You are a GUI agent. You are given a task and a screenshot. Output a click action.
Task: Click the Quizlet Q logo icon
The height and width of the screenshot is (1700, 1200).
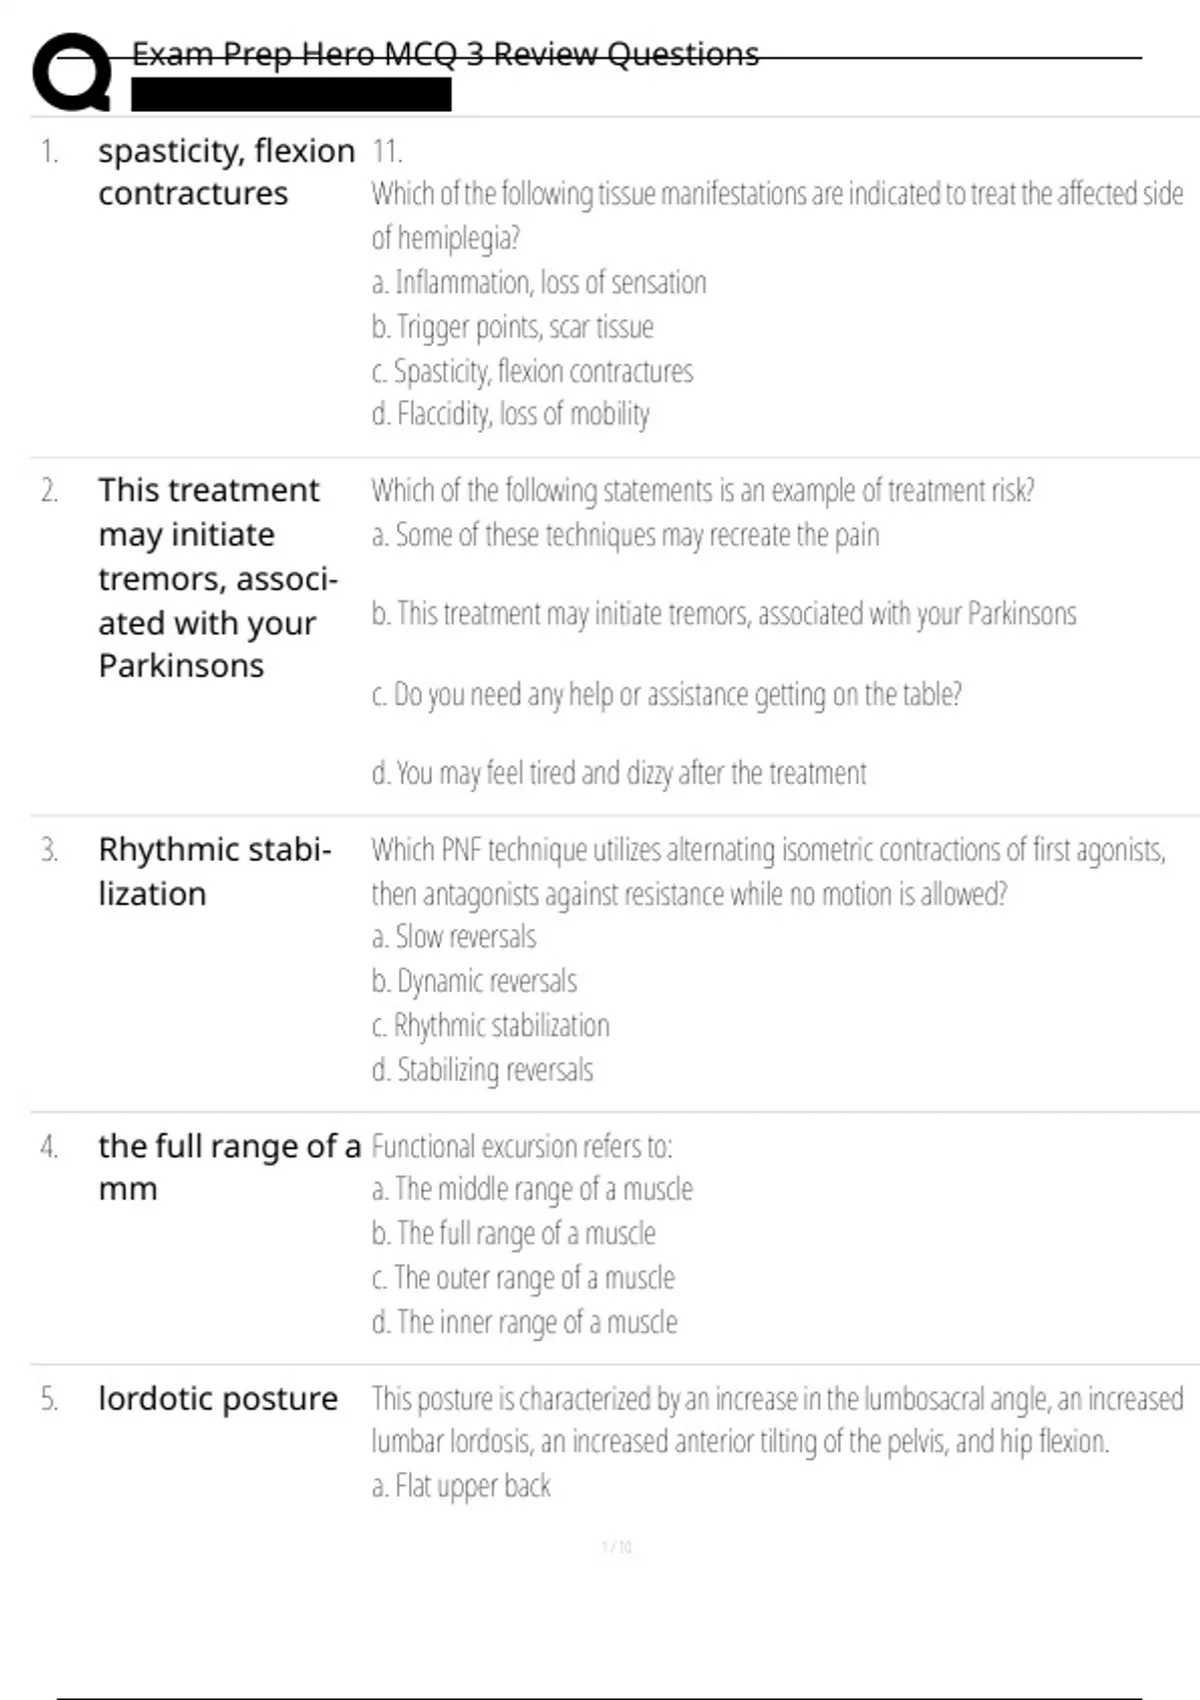point(72,72)
